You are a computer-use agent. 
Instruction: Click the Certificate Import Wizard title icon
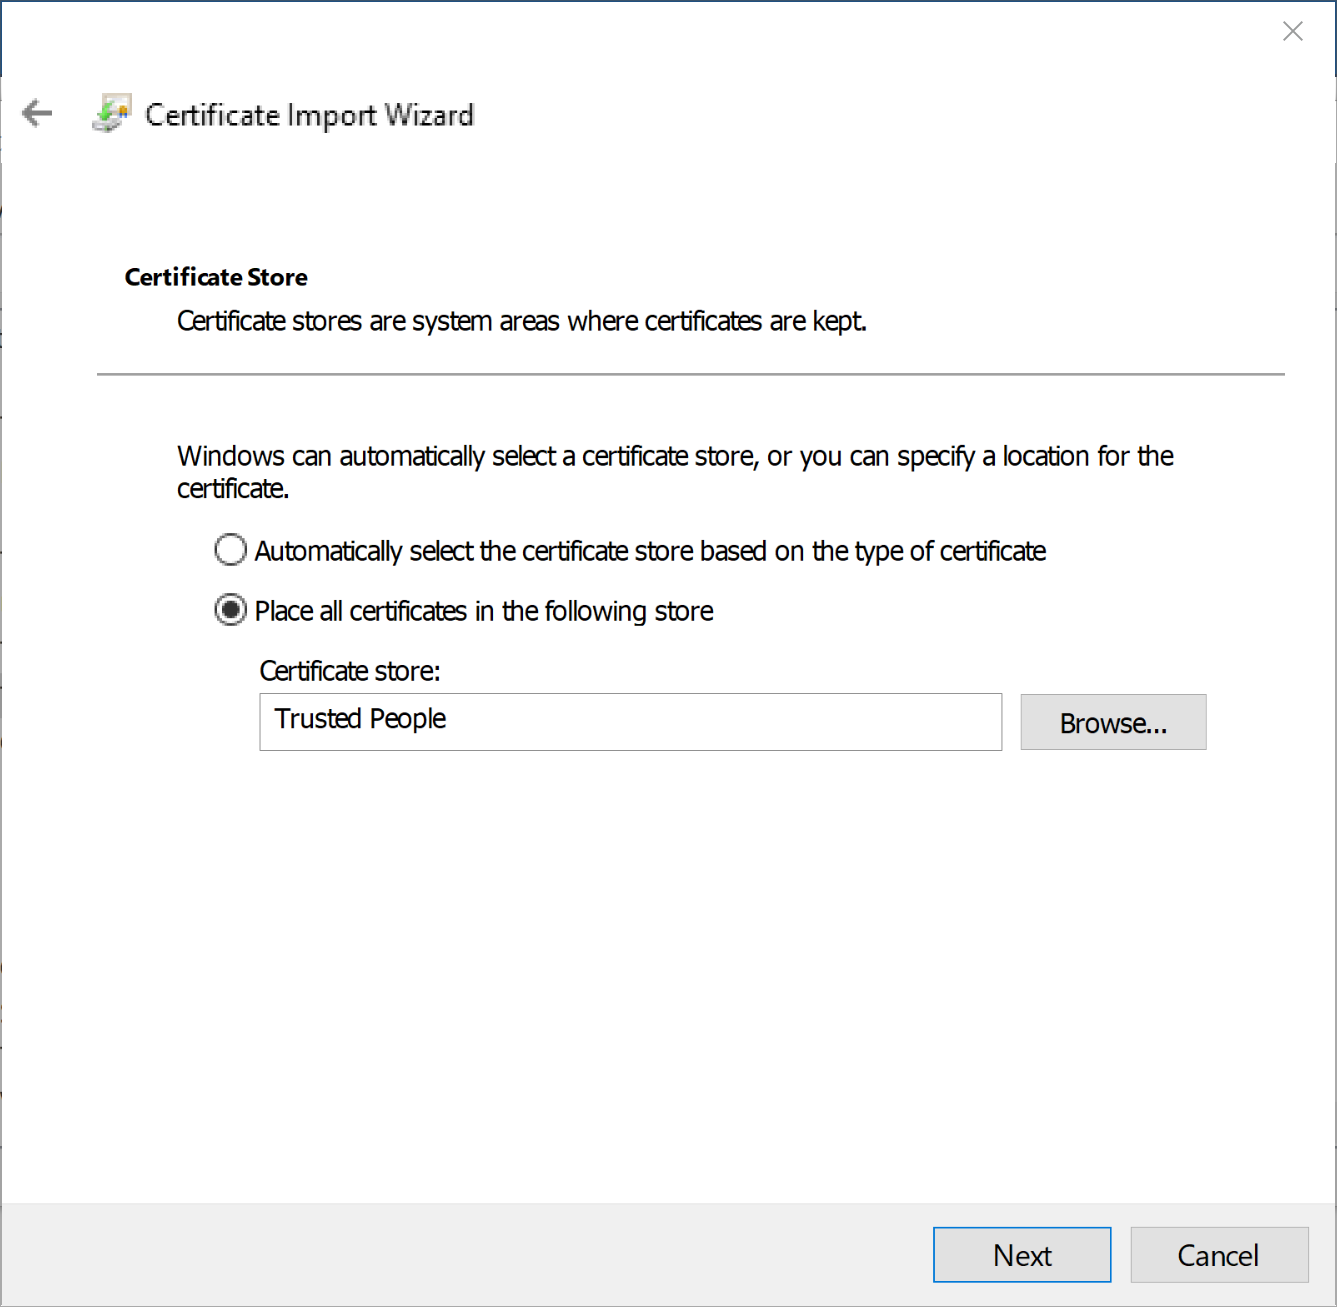click(111, 114)
